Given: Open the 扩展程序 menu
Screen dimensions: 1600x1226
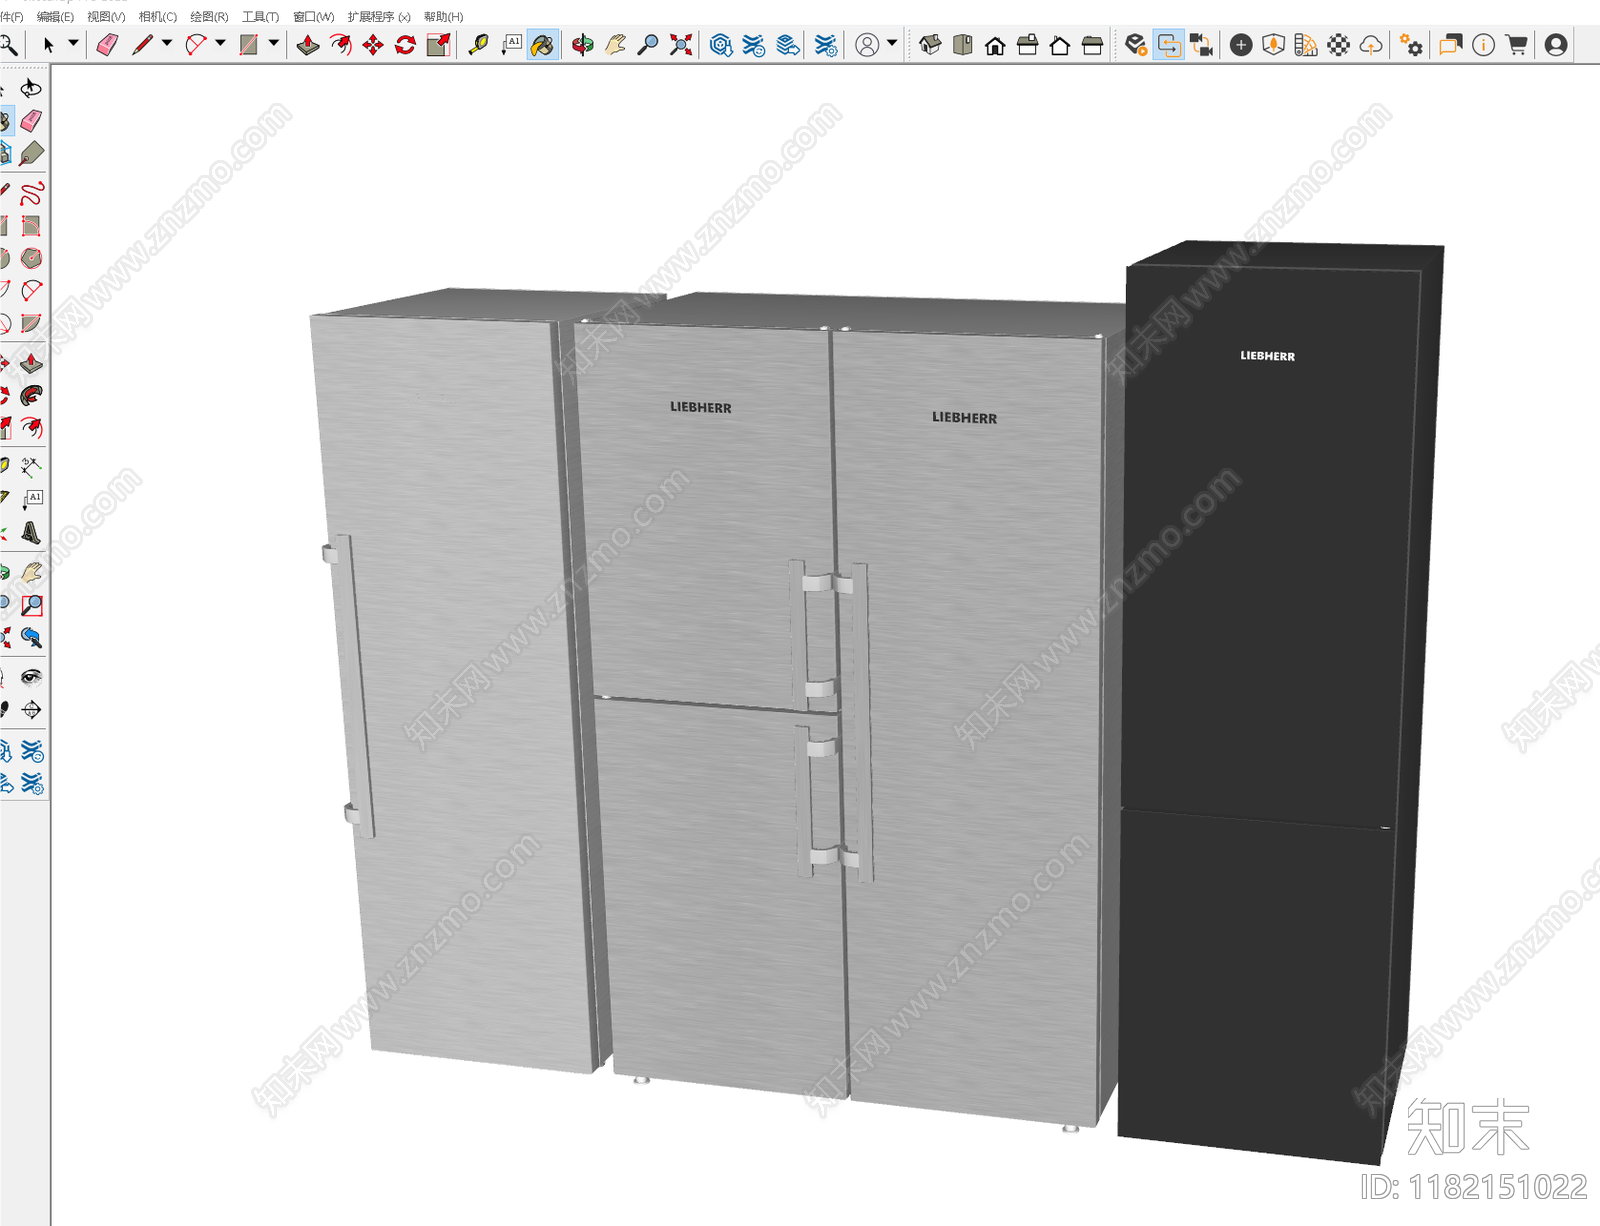Looking at the screenshot, I should [379, 17].
